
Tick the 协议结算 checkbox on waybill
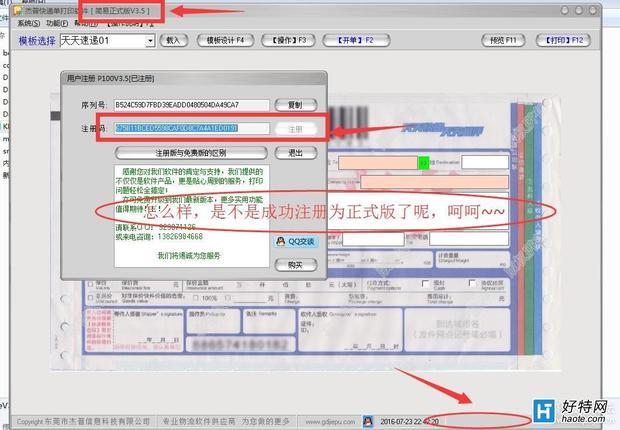(472, 283)
